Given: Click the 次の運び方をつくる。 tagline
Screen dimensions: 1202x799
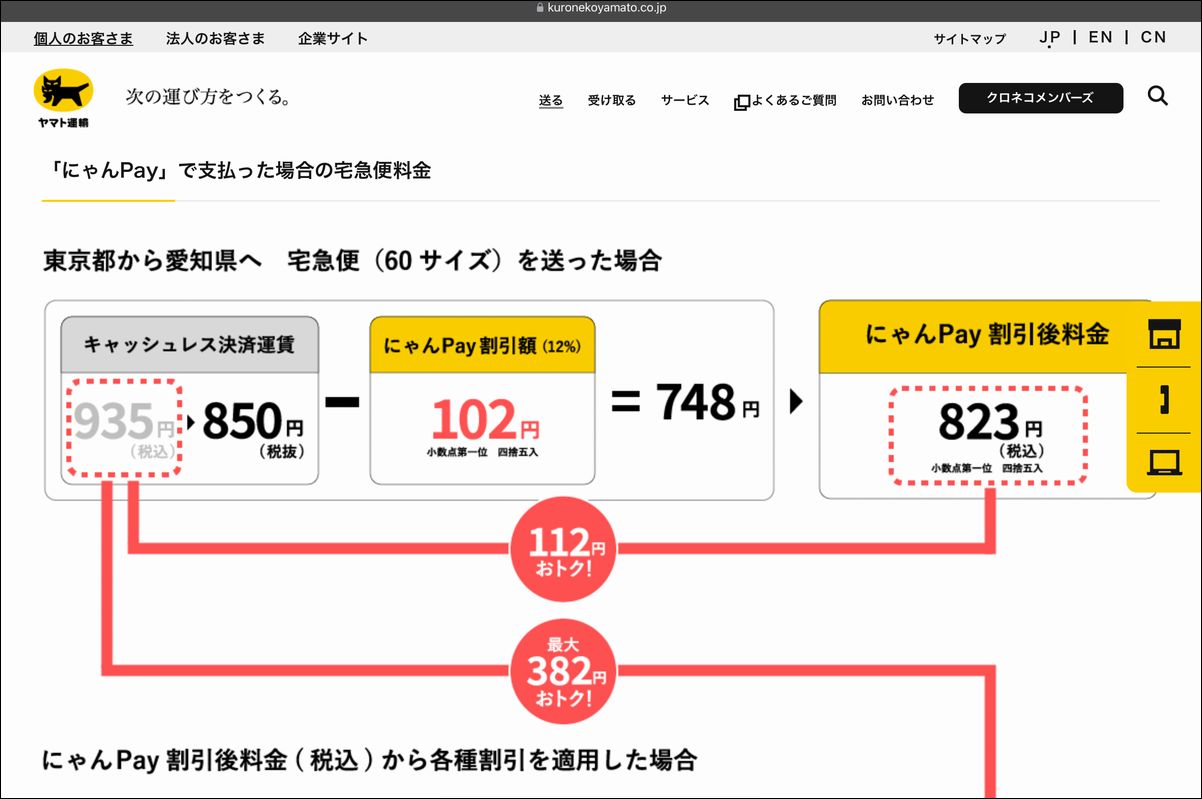Looking at the screenshot, I should point(208,97).
